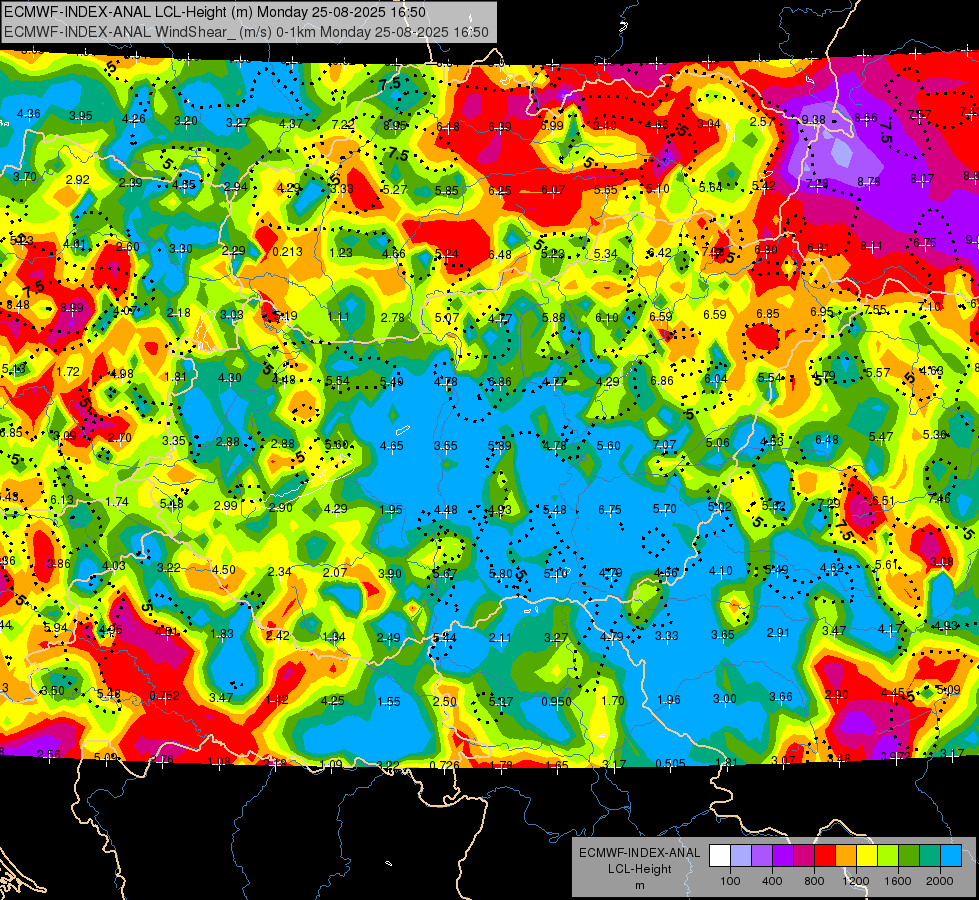Screen dimensions: 979x900
Task: Click the wind shear value '4.65'
Action: point(391,446)
